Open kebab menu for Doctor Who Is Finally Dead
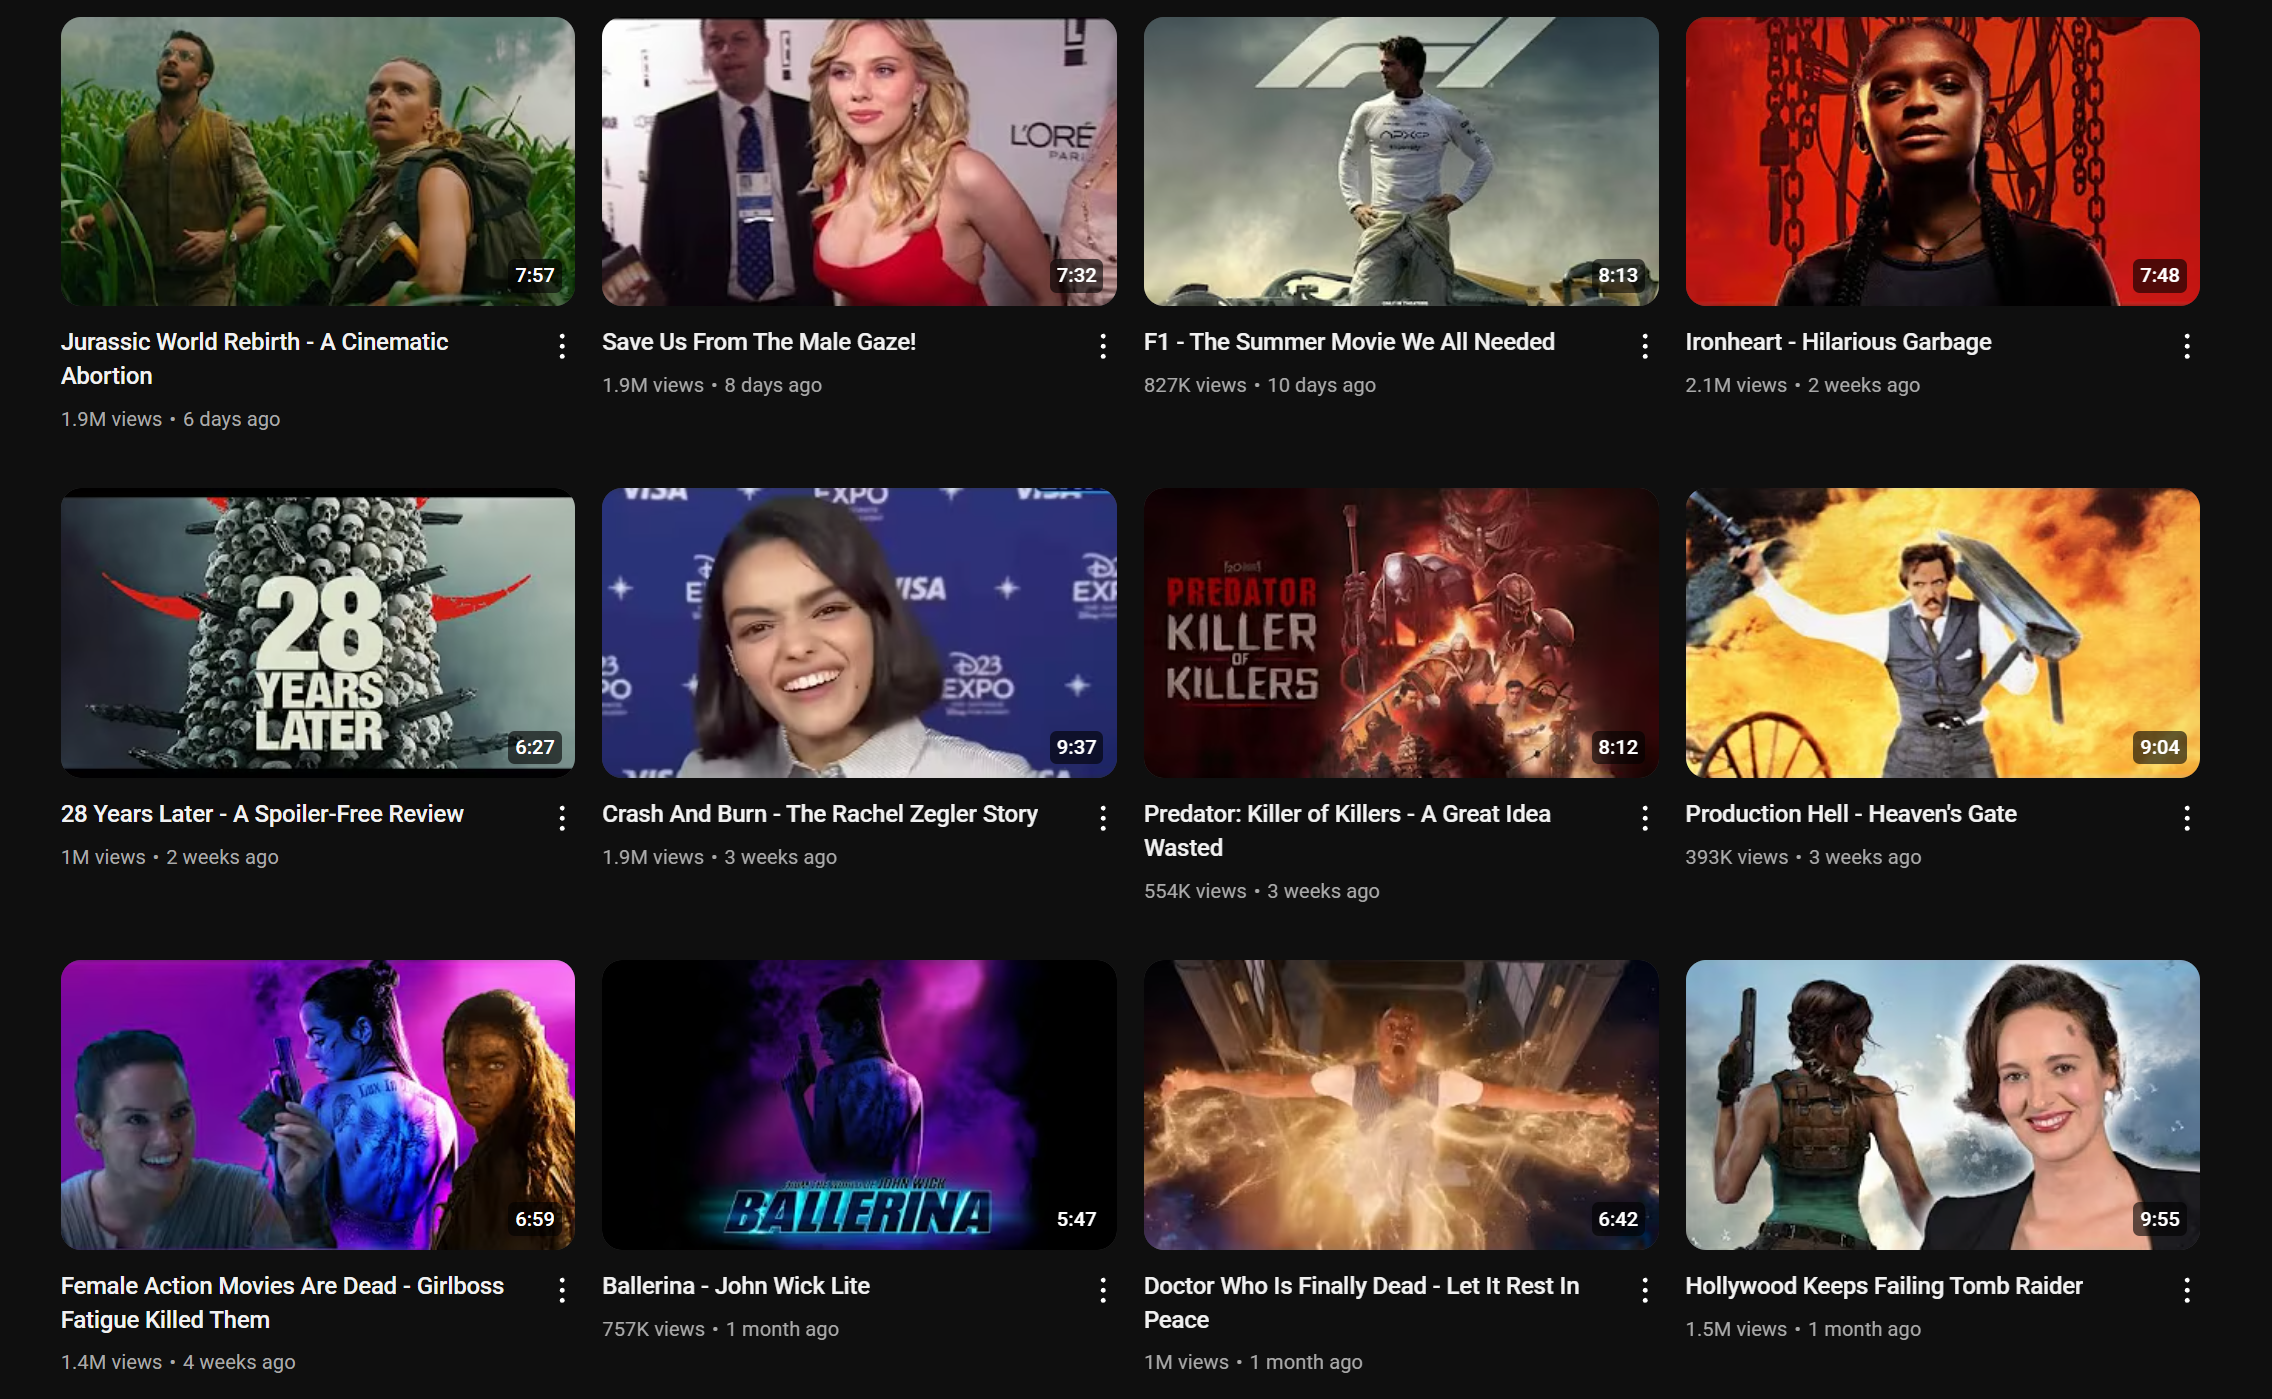This screenshot has width=2272, height=1399. pyautogui.click(x=1645, y=1290)
